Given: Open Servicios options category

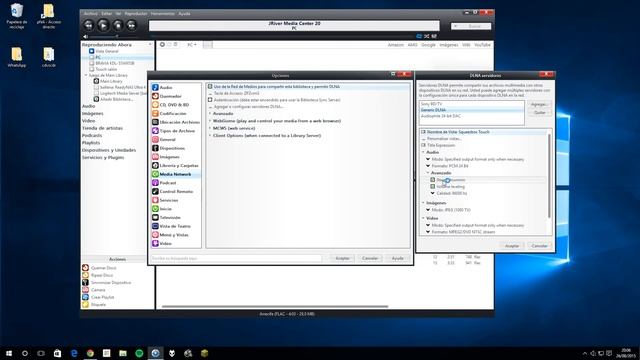Looking at the screenshot, I should pos(165,200).
